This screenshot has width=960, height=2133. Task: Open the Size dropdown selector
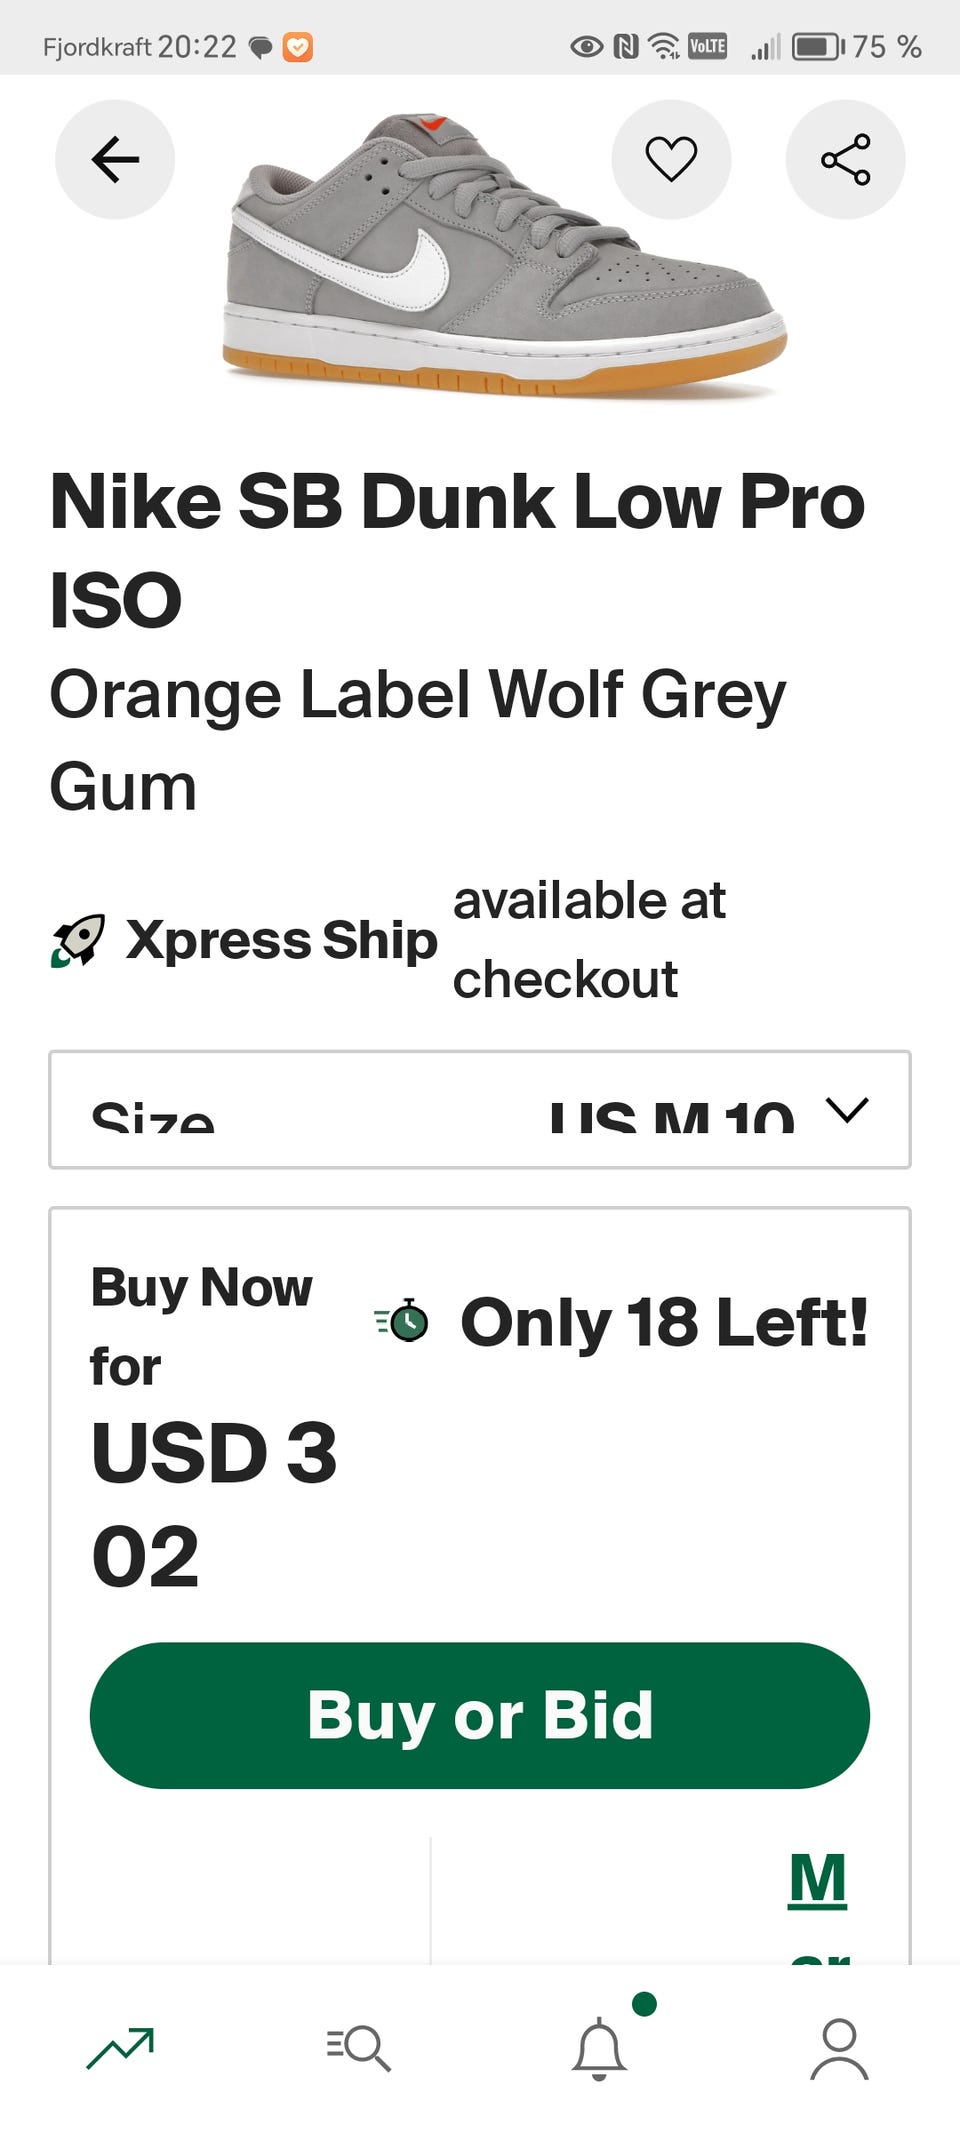tap(480, 1109)
